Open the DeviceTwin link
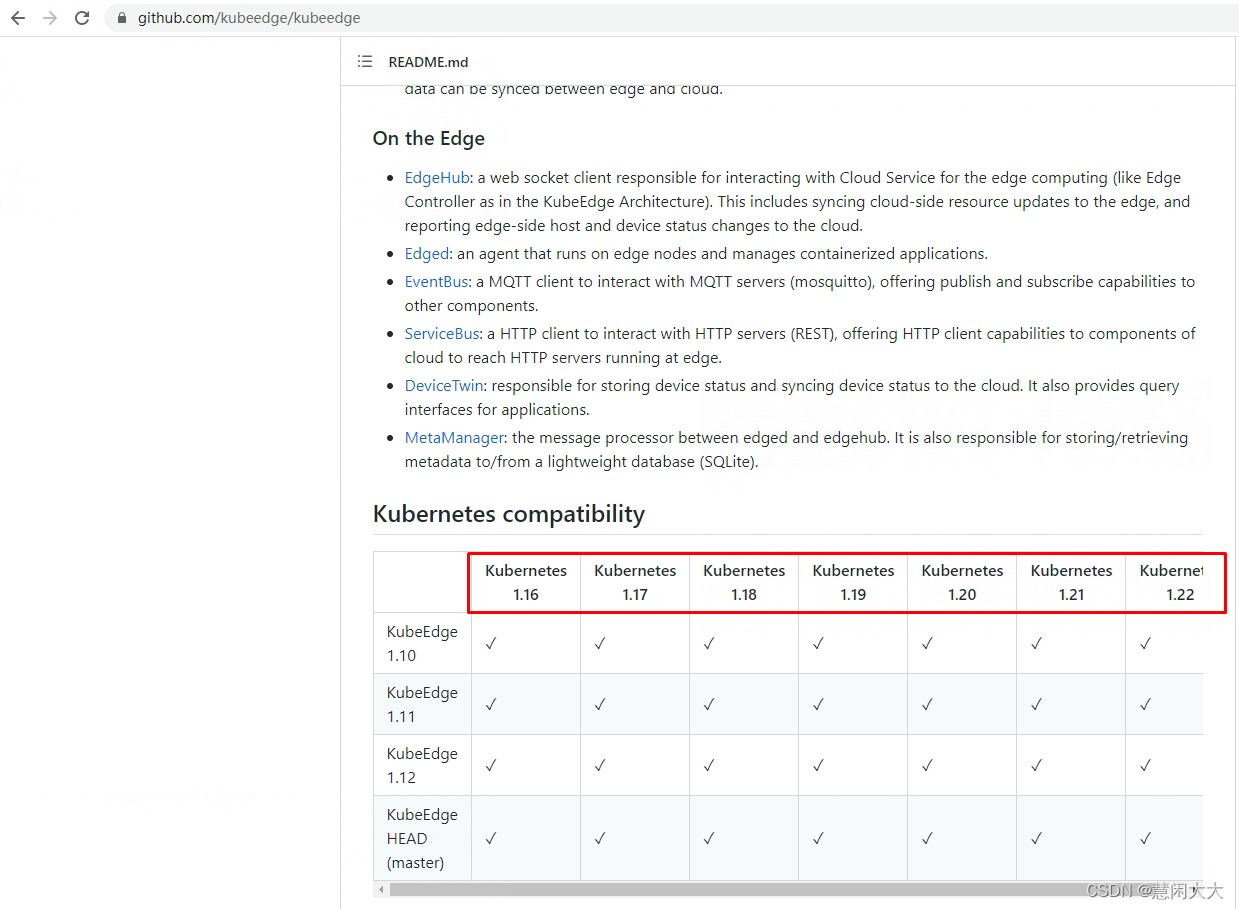The height and width of the screenshot is (909, 1239). [444, 386]
